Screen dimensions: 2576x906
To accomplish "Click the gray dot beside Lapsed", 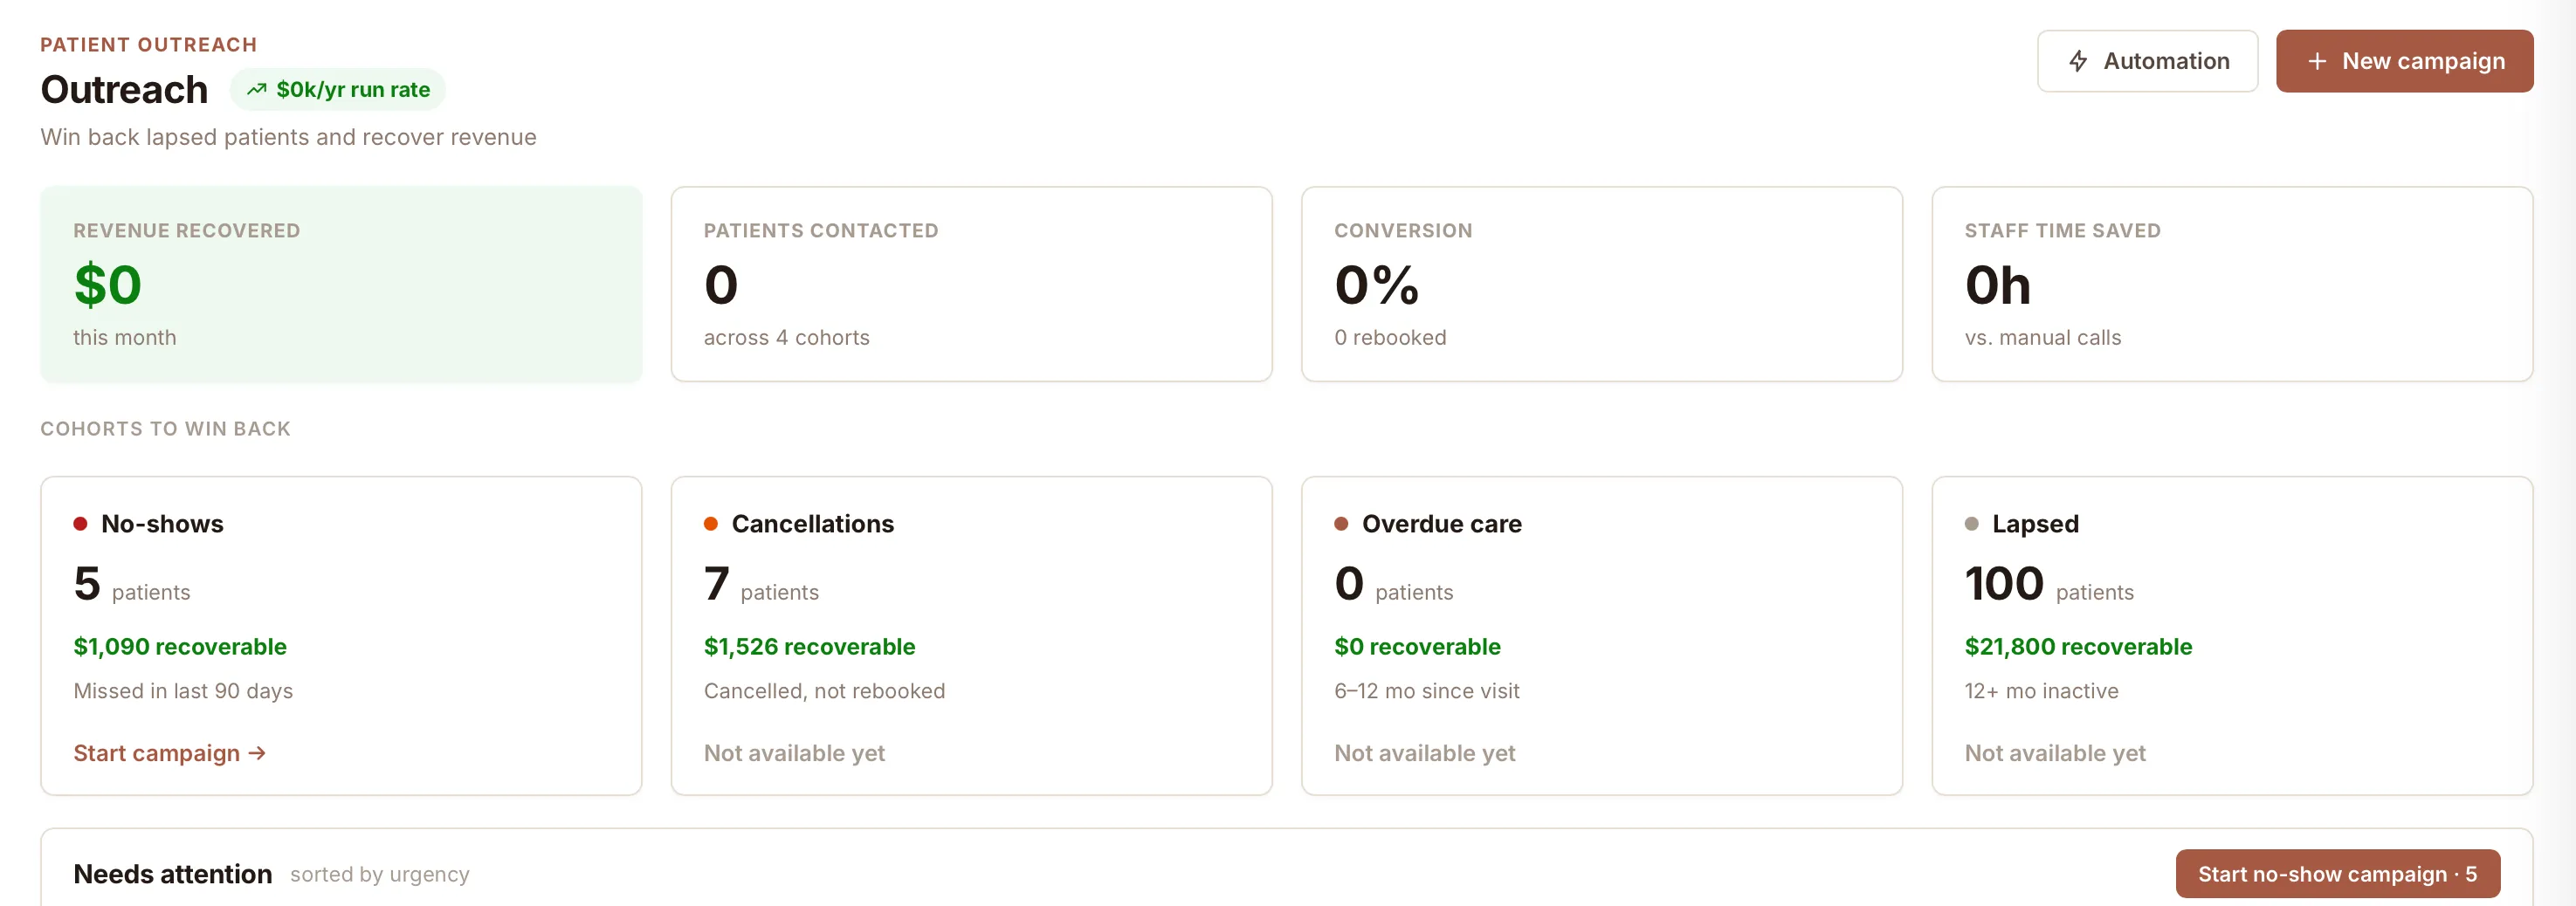I will click(x=1972, y=524).
